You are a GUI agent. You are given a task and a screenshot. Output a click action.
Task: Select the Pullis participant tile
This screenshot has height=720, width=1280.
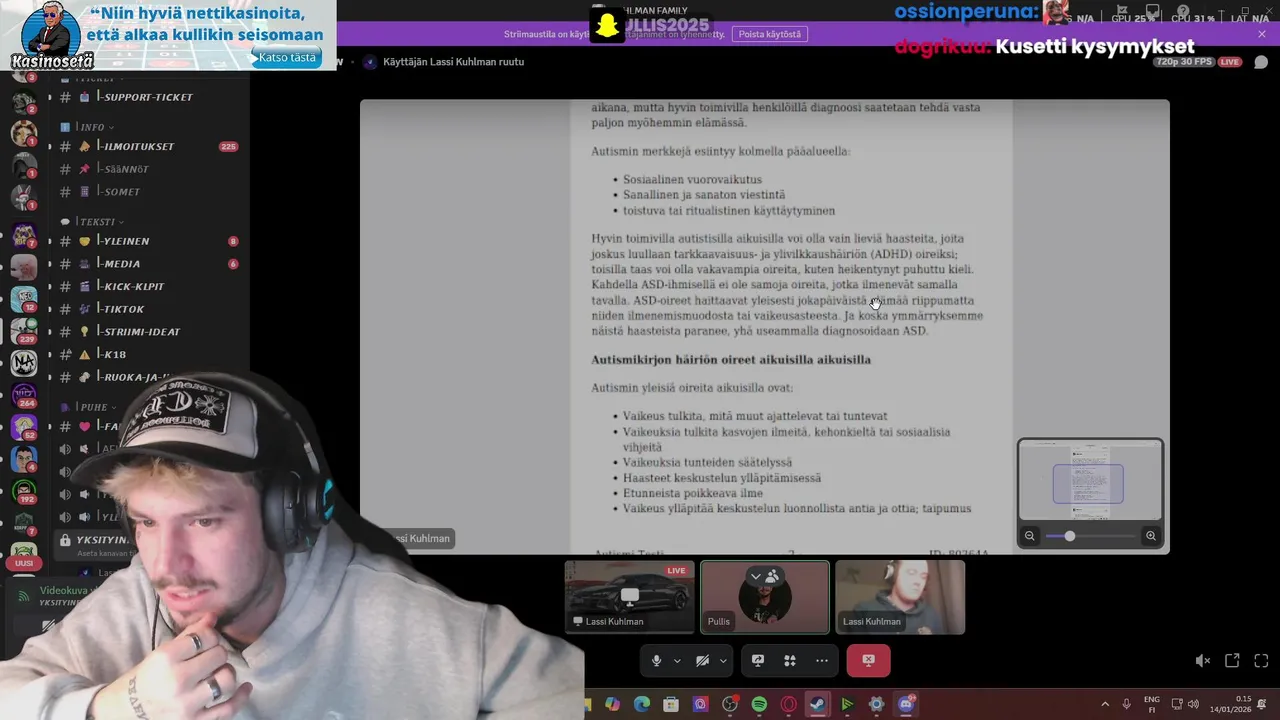tap(765, 597)
